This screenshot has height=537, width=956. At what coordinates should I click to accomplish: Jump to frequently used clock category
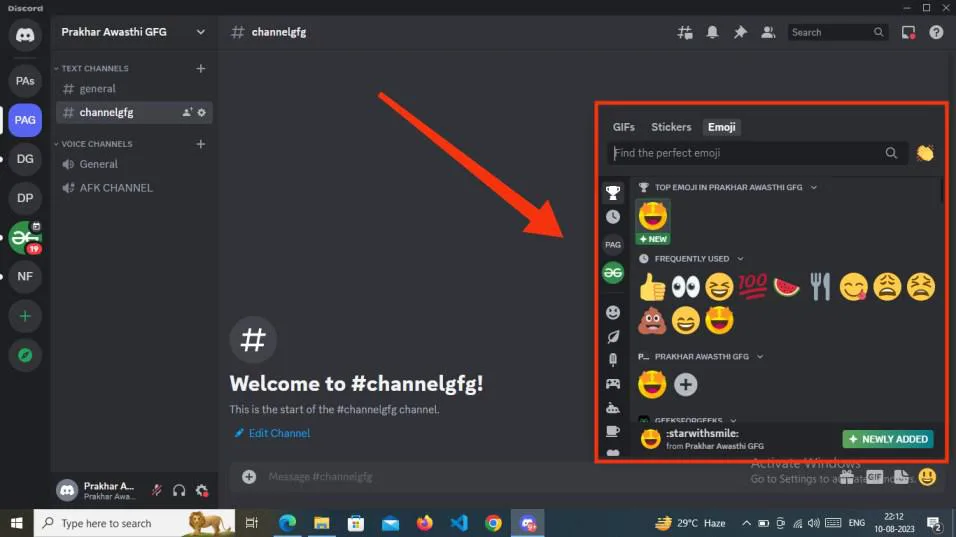613,217
